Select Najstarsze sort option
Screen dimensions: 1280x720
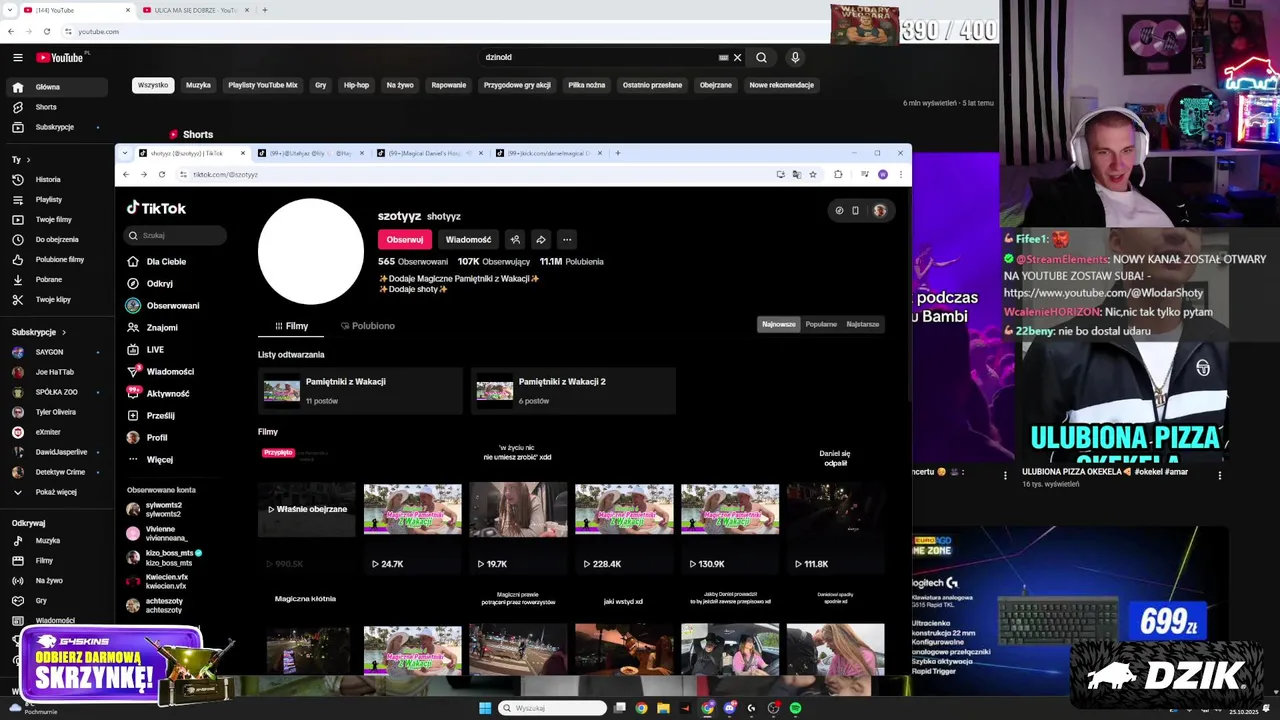coord(862,324)
